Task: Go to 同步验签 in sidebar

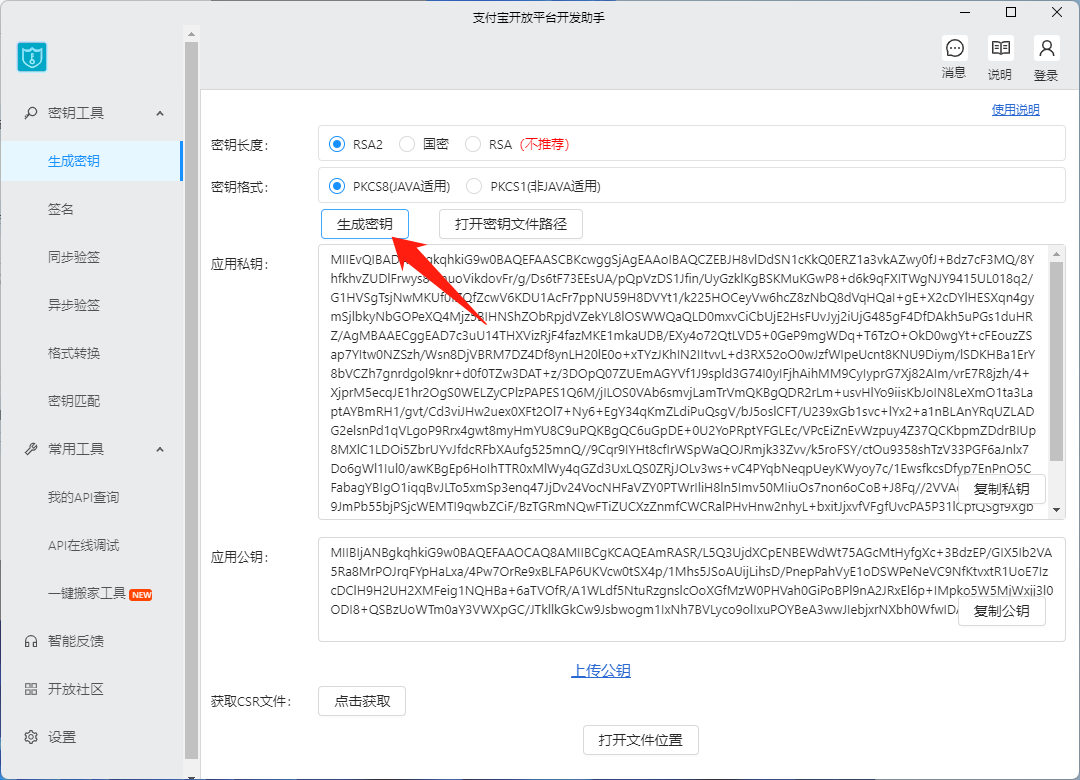Action: coord(74,257)
